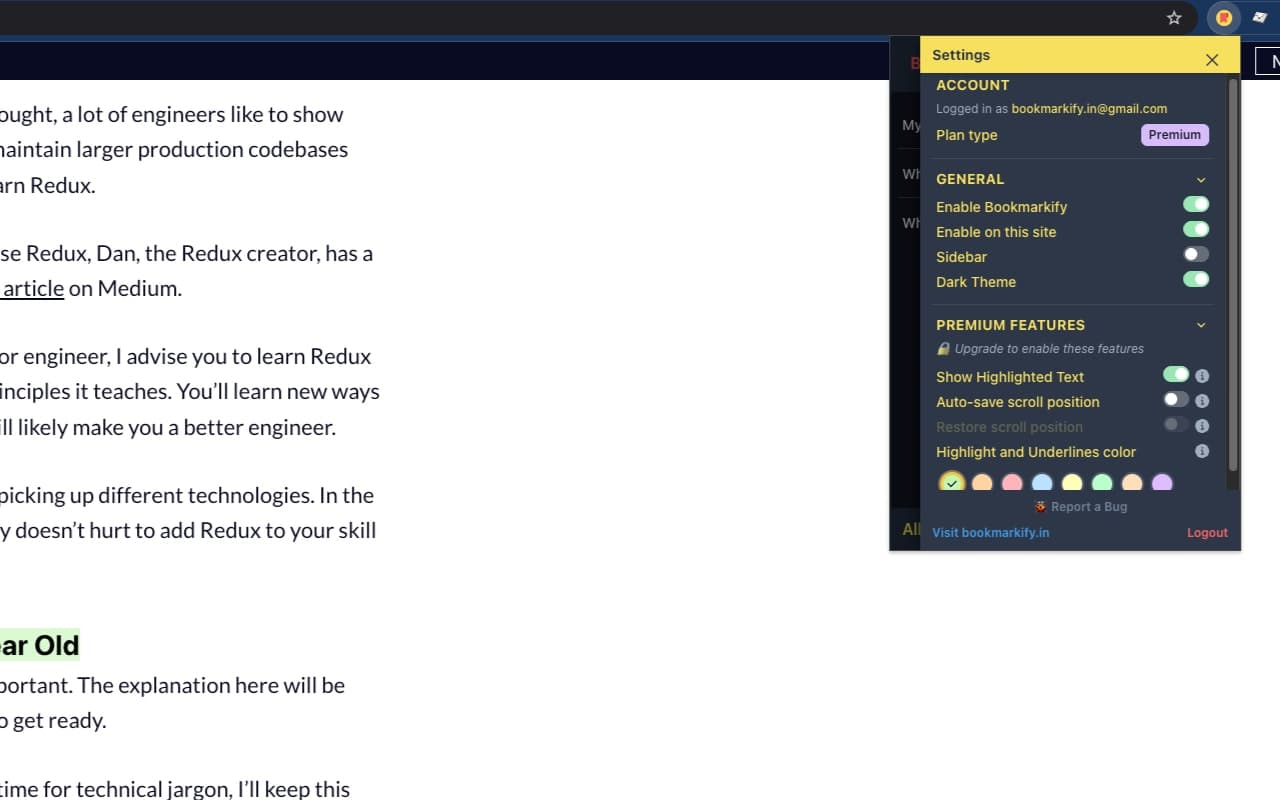
Task: Click the info icon next to Auto-save scroll position
Action: point(1202,400)
